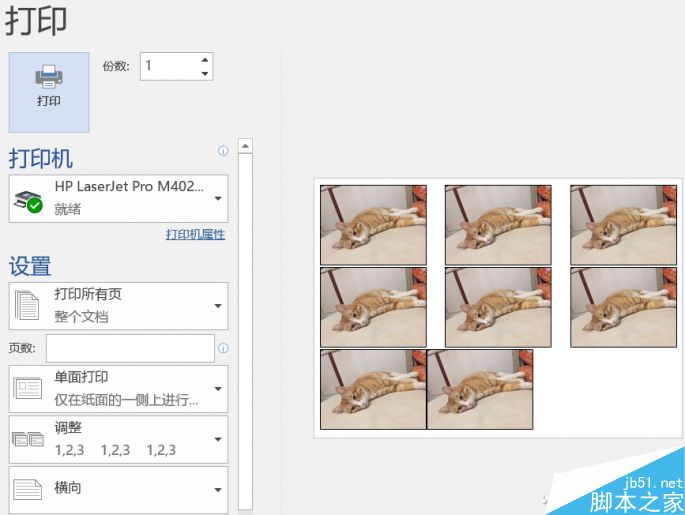The image size is (685, 515).
Task: Expand the Print All Pages dropdown
Action: pyautogui.click(x=118, y=306)
